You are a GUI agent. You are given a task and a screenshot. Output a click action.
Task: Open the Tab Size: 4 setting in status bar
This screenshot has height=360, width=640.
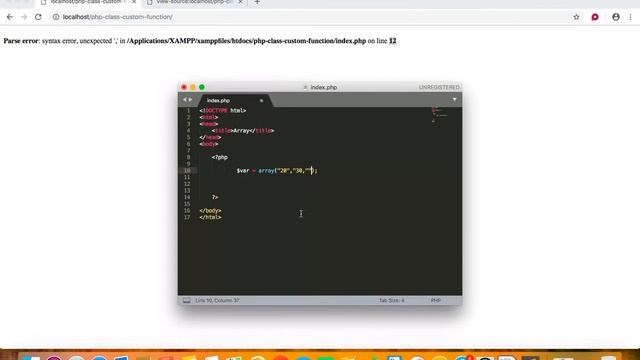point(391,300)
